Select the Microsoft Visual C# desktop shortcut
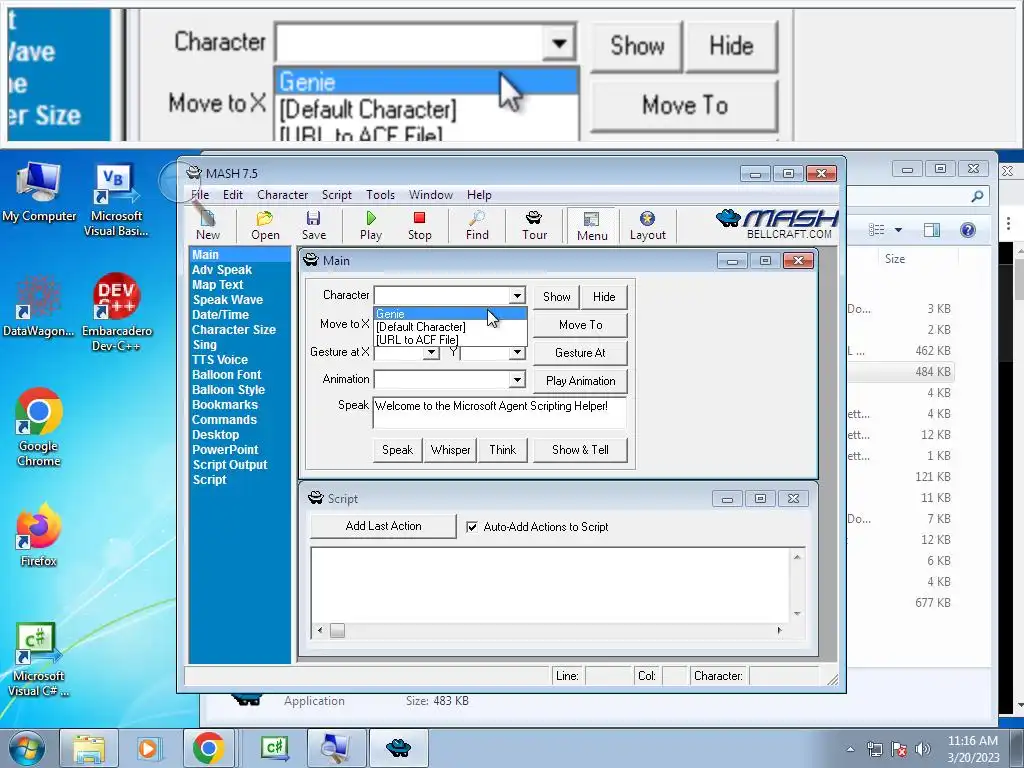Image resolution: width=1024 pixels, height=768 pixels. pos(39,660)
